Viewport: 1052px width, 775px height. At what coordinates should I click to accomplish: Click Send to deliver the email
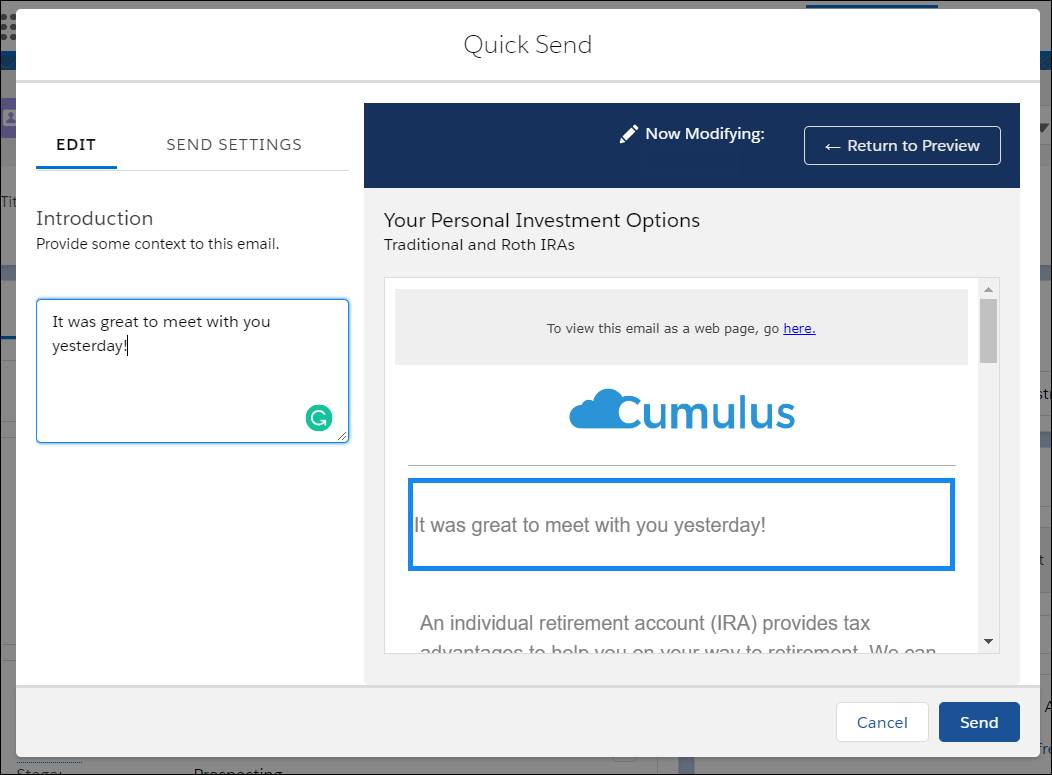[x=978, y=722]
